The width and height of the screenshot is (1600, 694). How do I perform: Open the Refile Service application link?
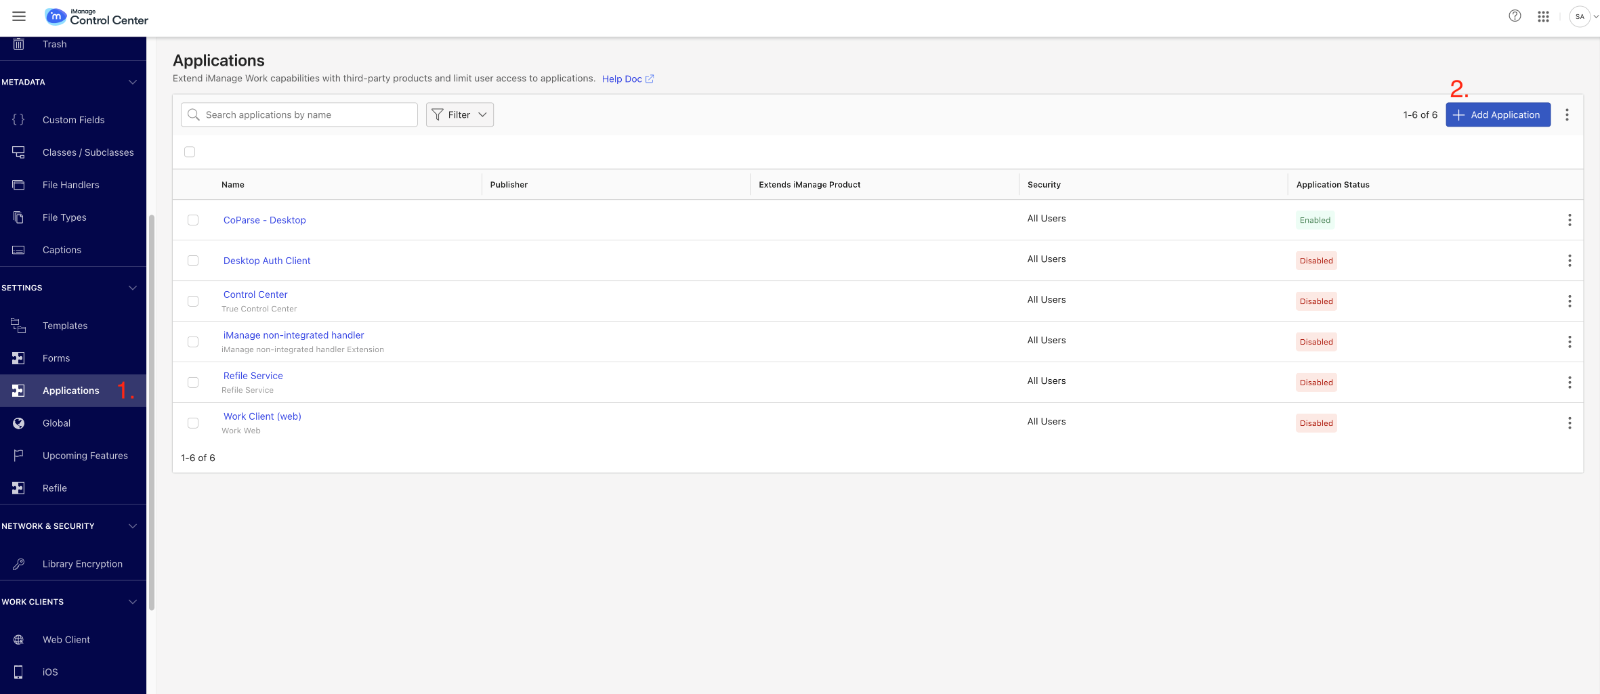(253, 376)
